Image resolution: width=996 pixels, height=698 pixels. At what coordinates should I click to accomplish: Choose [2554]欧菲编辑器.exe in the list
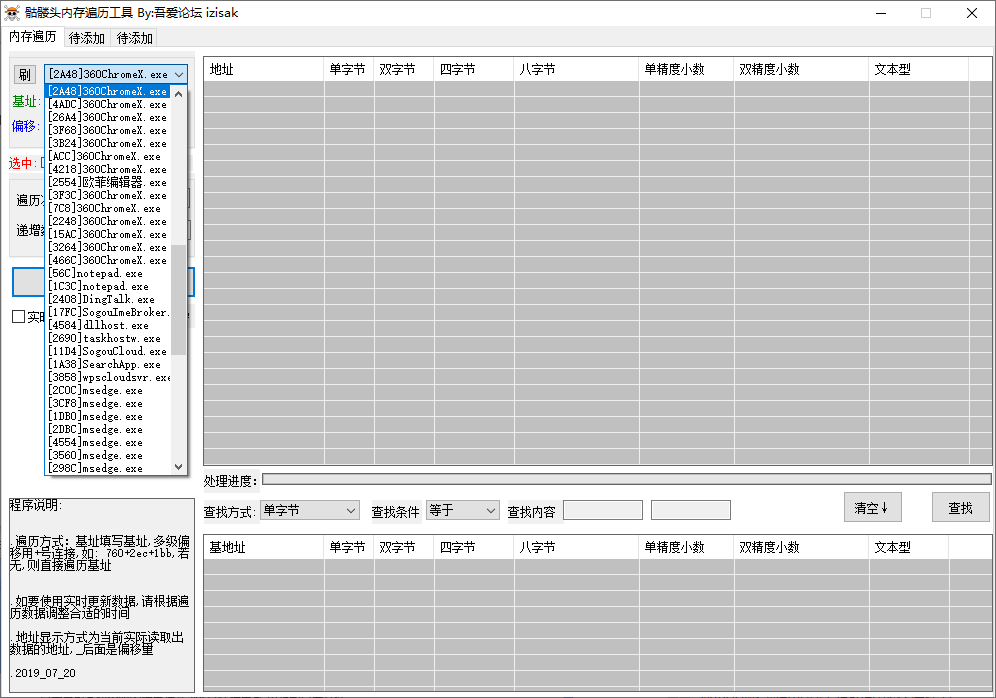pos(108,182)
